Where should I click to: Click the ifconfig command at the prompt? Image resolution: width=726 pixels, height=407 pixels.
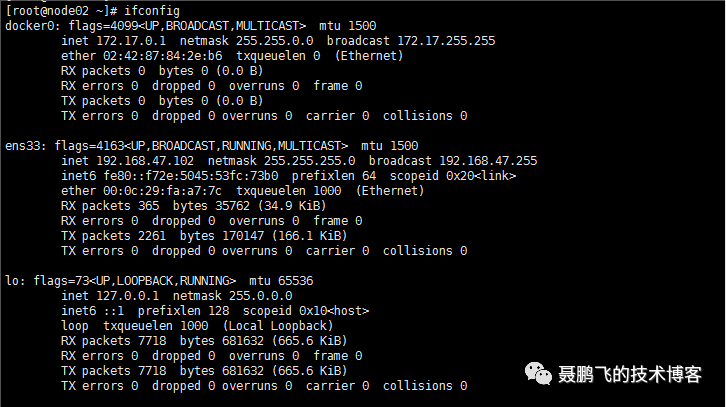click(x=152, y=11)
